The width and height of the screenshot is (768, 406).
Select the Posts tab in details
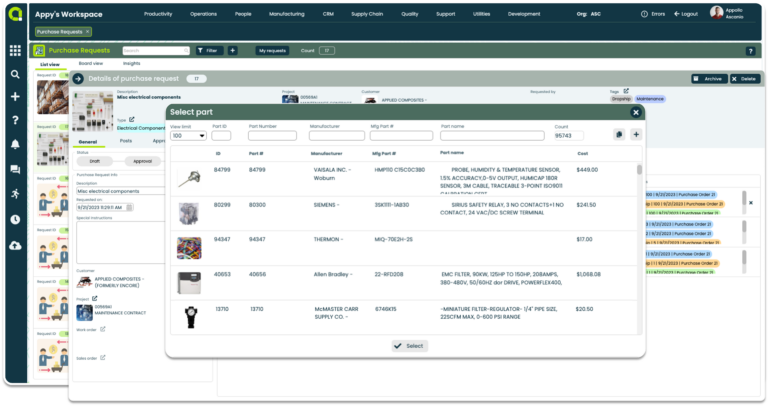click(126, 141)
